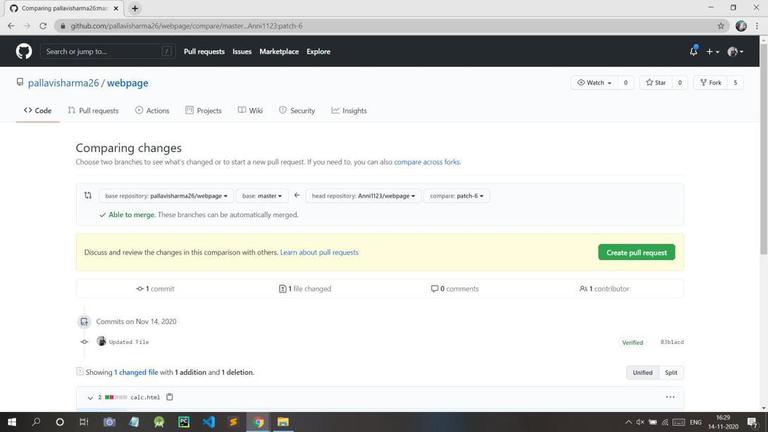The image size is (768, 432).
Task: Reload the browser page
Action: pos(43,26)
